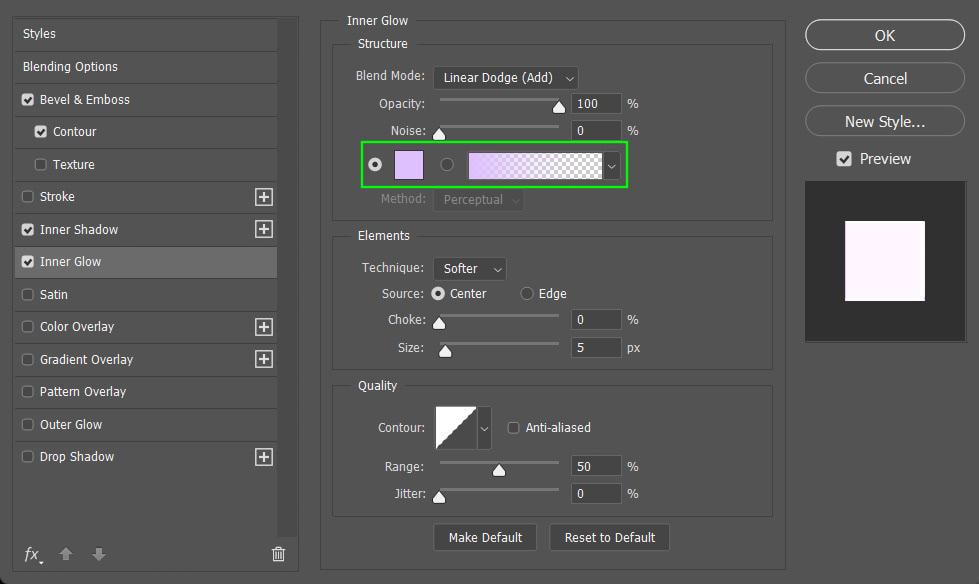Viewport: 979px width, 584px height.
Task: Select Center as glow source
Action: [x=438, y=294]
